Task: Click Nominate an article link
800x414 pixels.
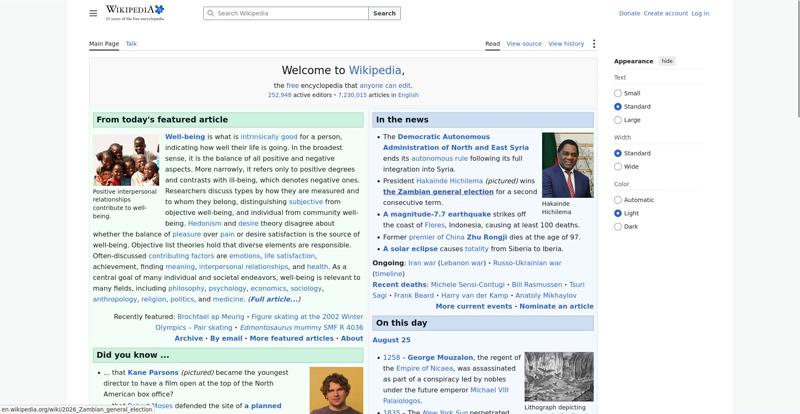Action: pos(556,306)
